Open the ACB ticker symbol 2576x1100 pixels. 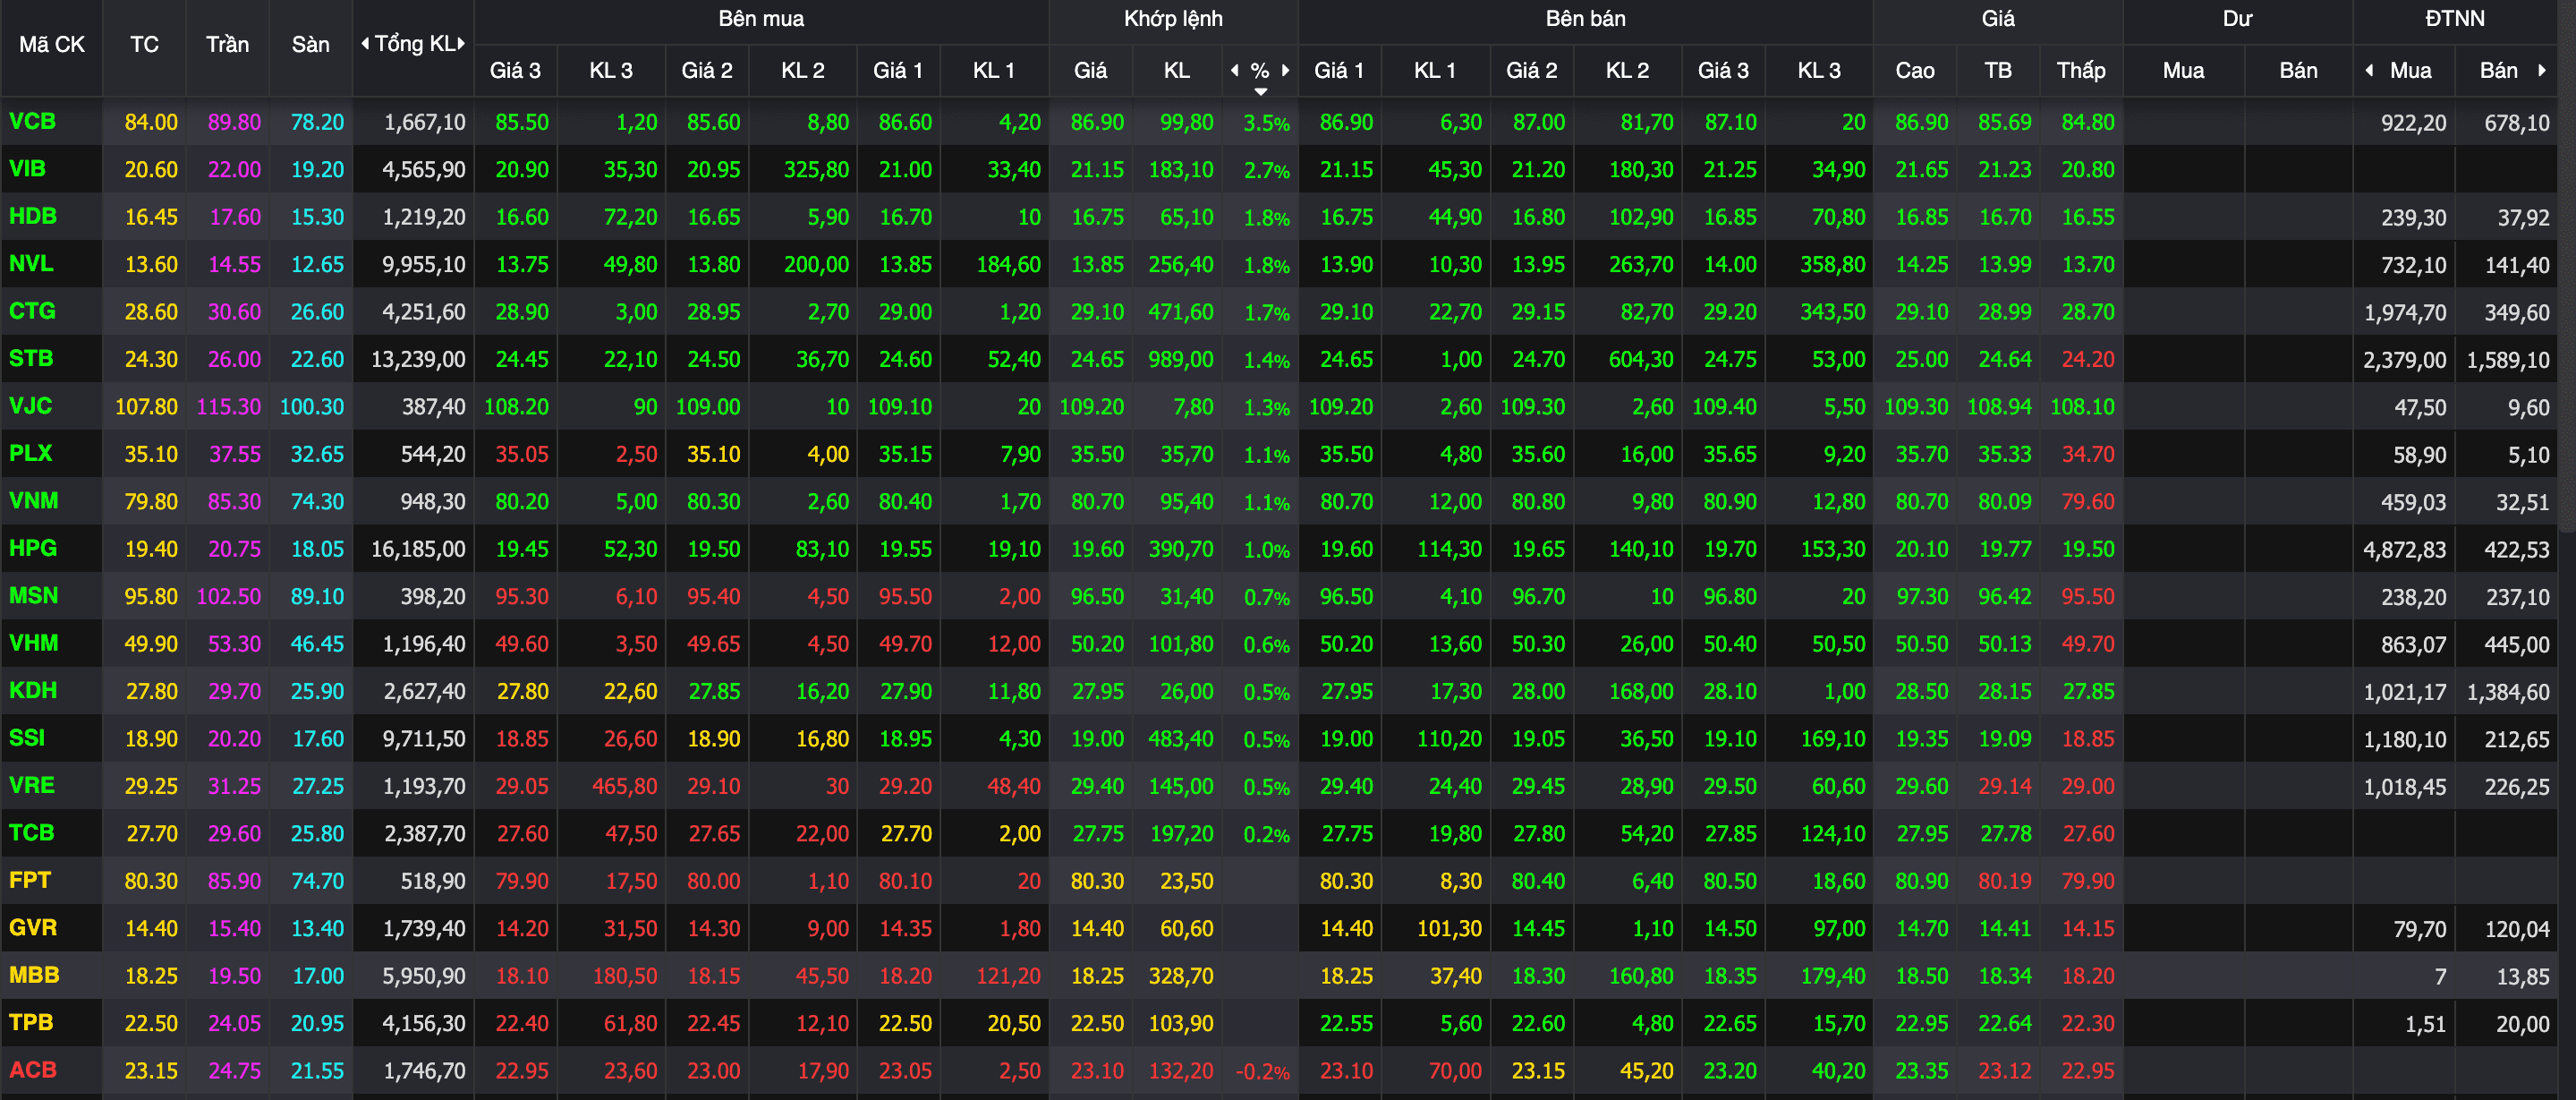pos(32,1070)
